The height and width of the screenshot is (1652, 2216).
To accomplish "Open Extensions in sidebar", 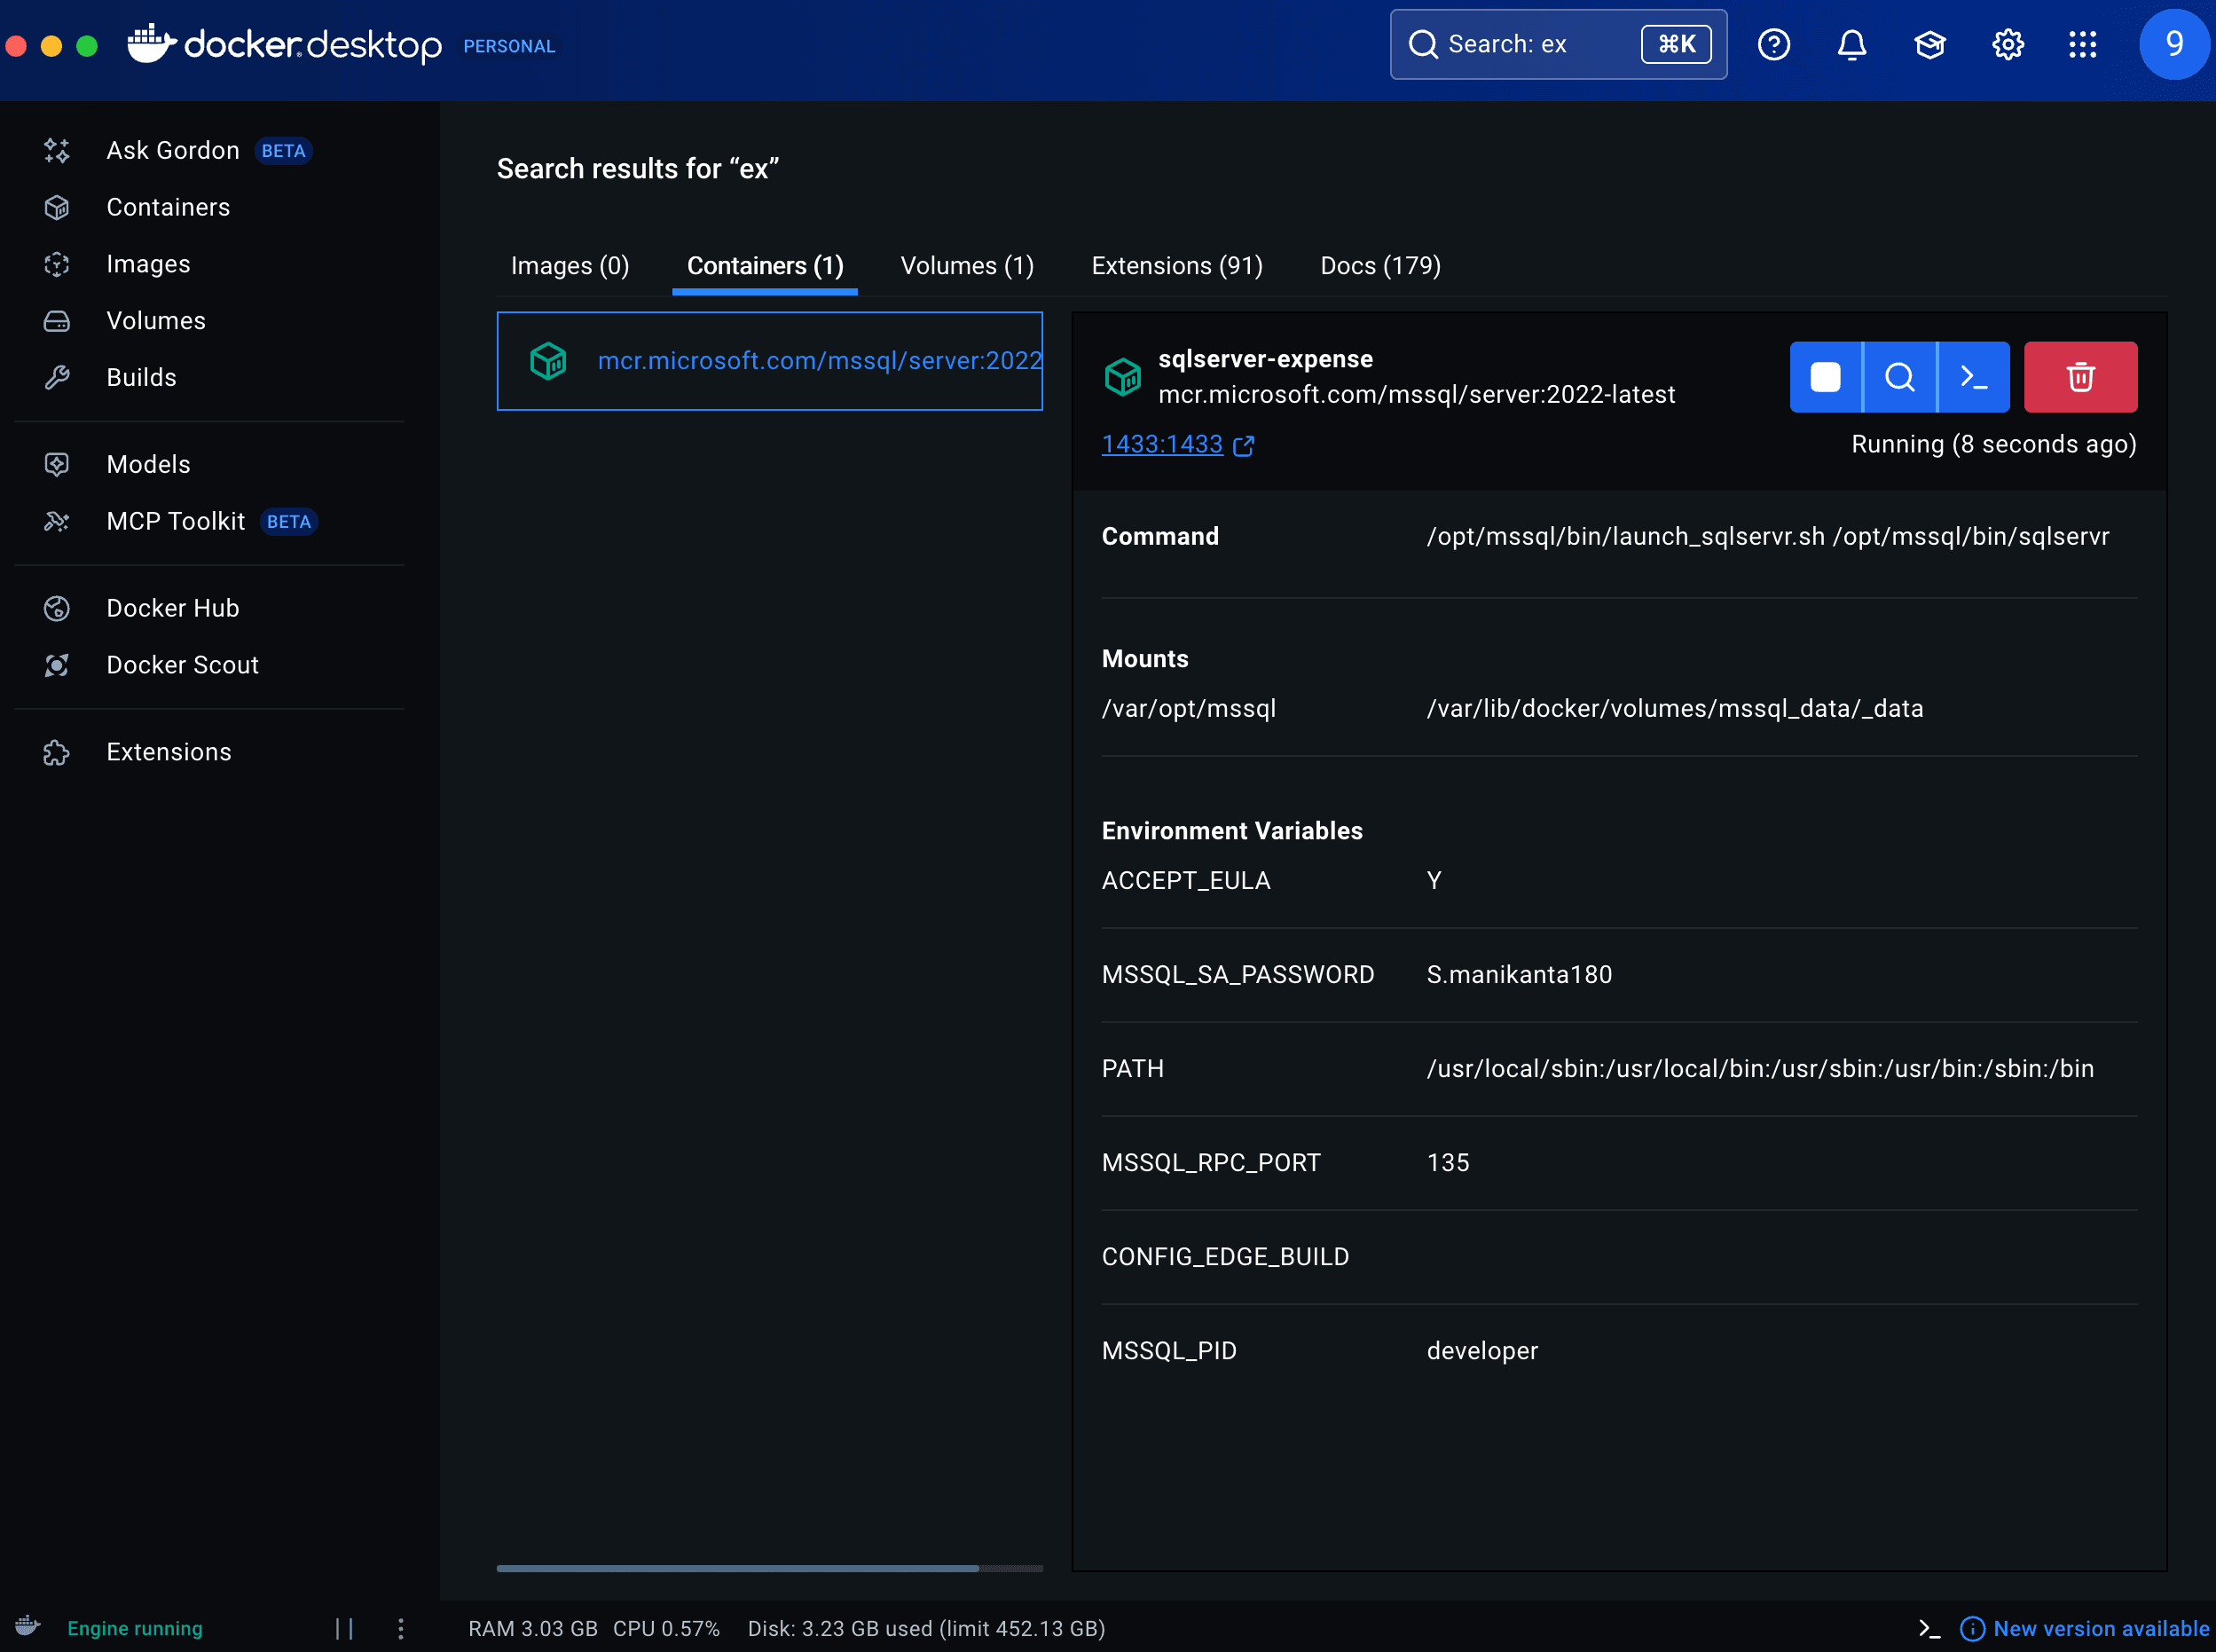I will point(210,752).
